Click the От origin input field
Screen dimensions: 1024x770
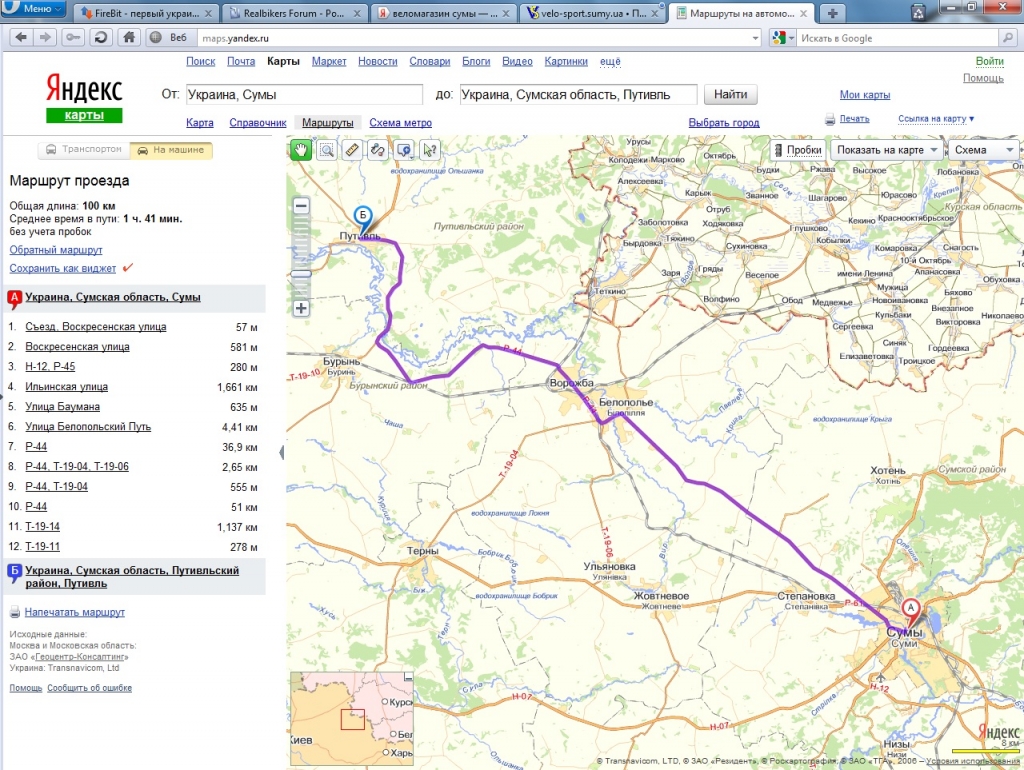tap(304, 95)
